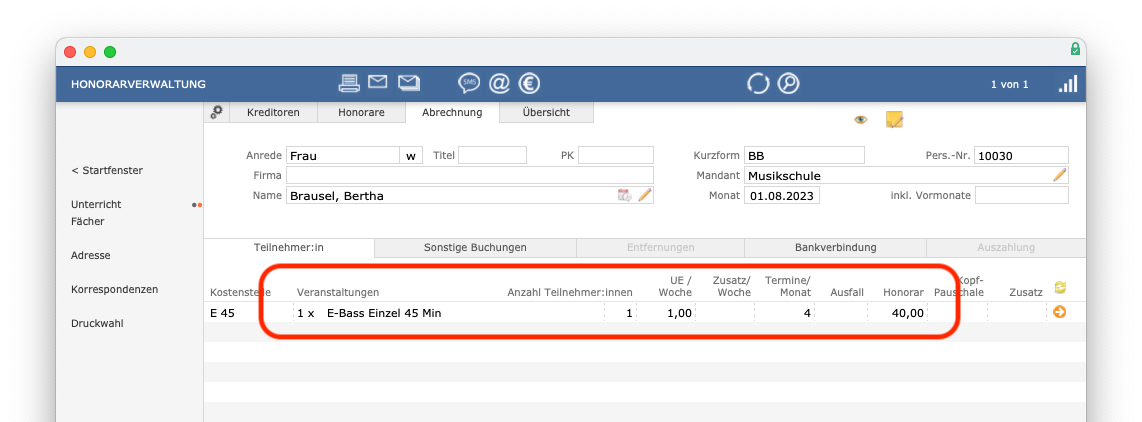Click the eye icon above Kurzform
Viewport: 1142px width, 422px height.
[861, 120]
